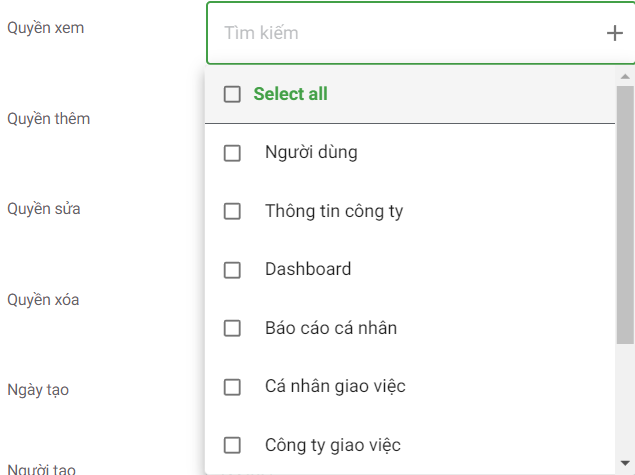Check the Báo cáo cá nhân checkbox

[233, 328]
